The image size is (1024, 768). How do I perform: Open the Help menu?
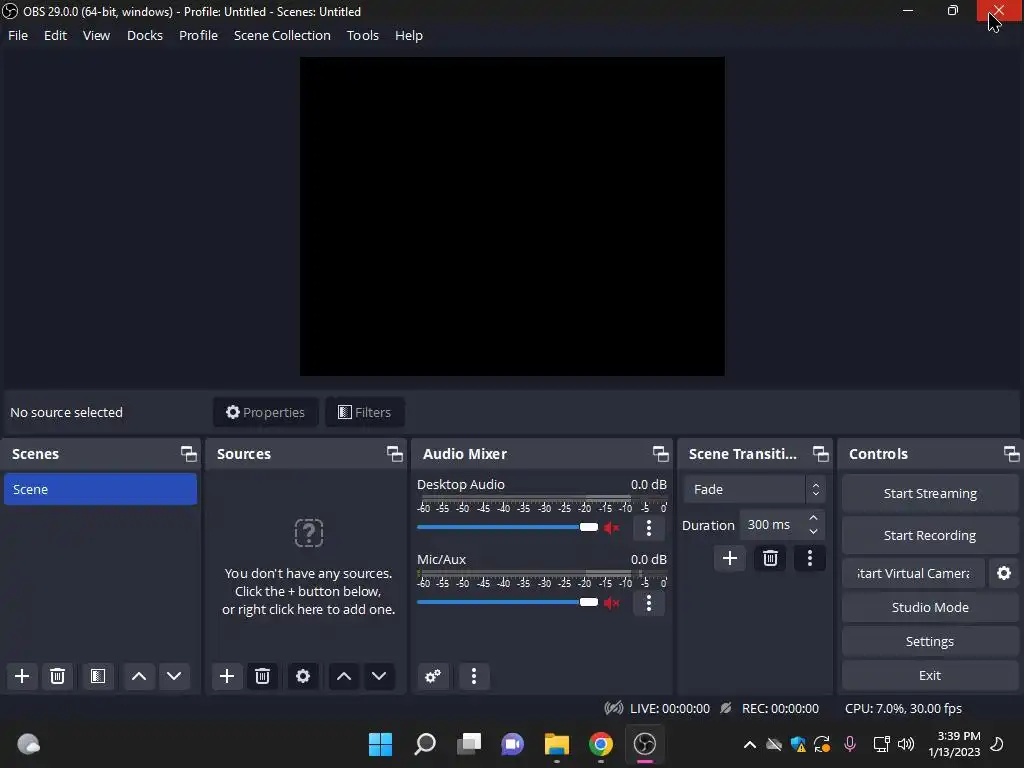(x=409, y=35)
